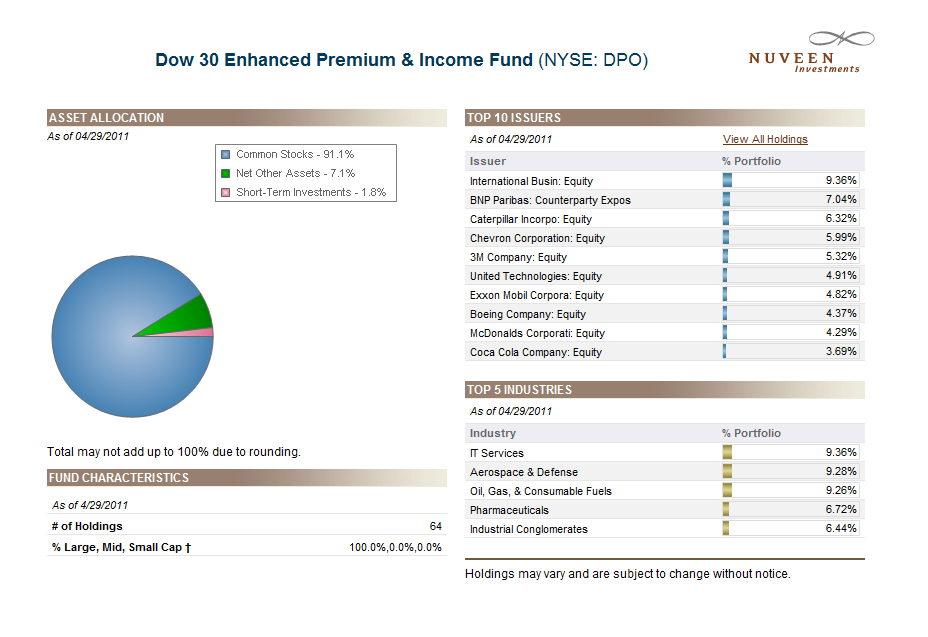928x637 pixels.
Task: Select the Common Stocks blue legend swatch
Action: pyautogui.click(x=225, y=155)
